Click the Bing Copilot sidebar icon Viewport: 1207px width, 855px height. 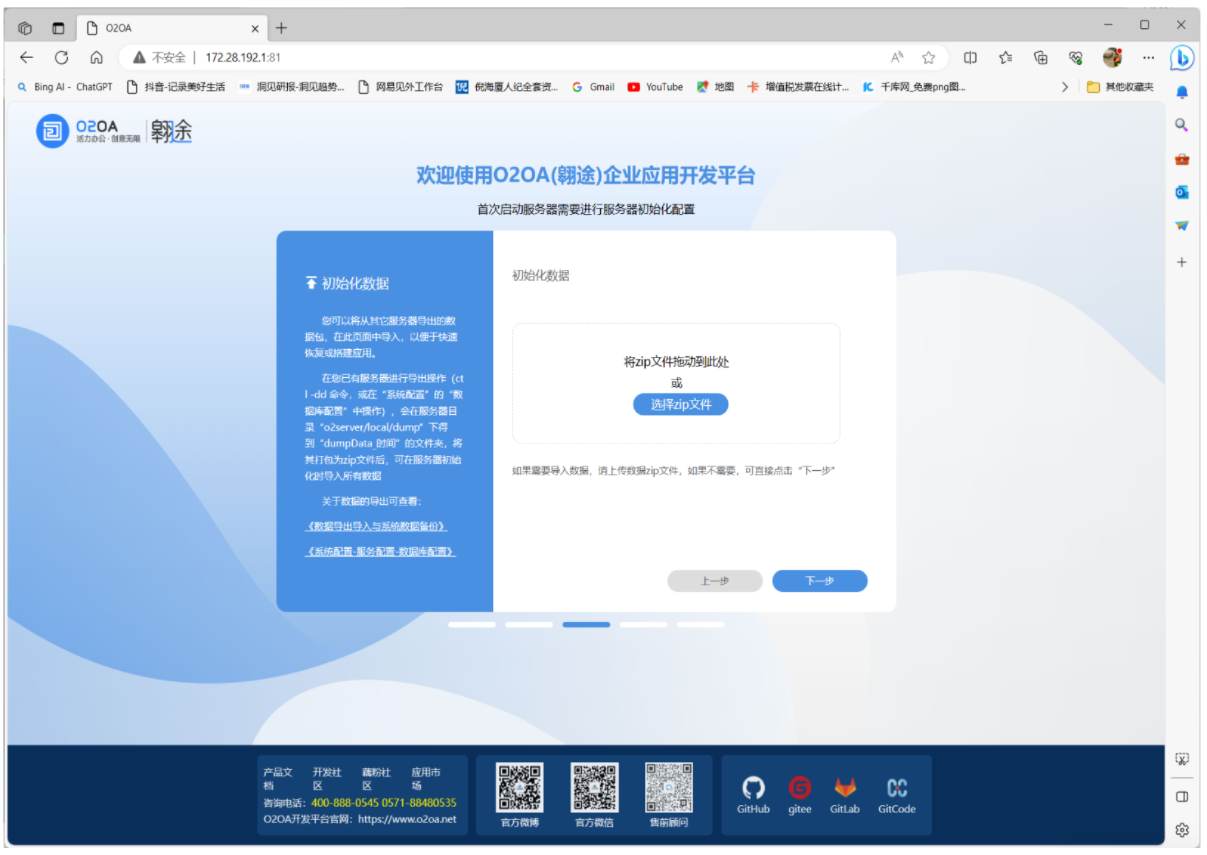[1182, 58]
